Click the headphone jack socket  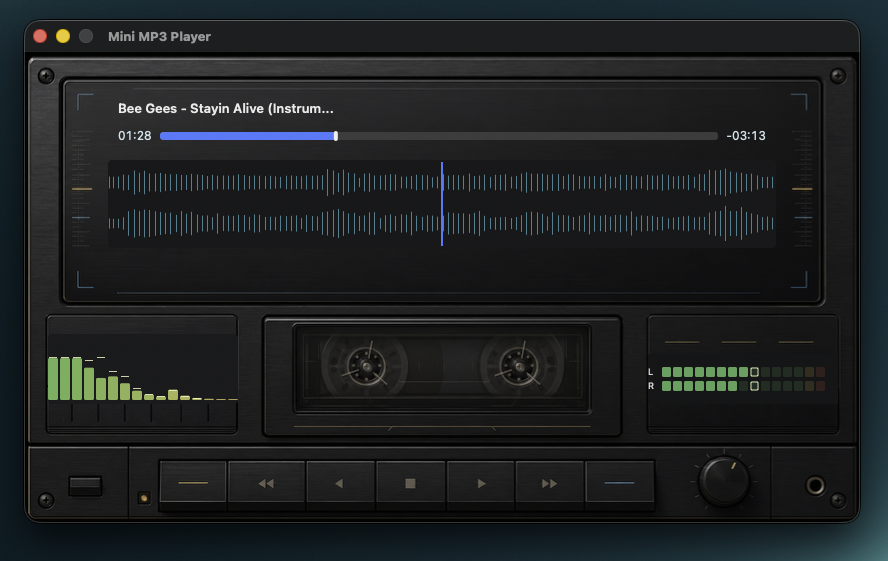pos(815,485)
